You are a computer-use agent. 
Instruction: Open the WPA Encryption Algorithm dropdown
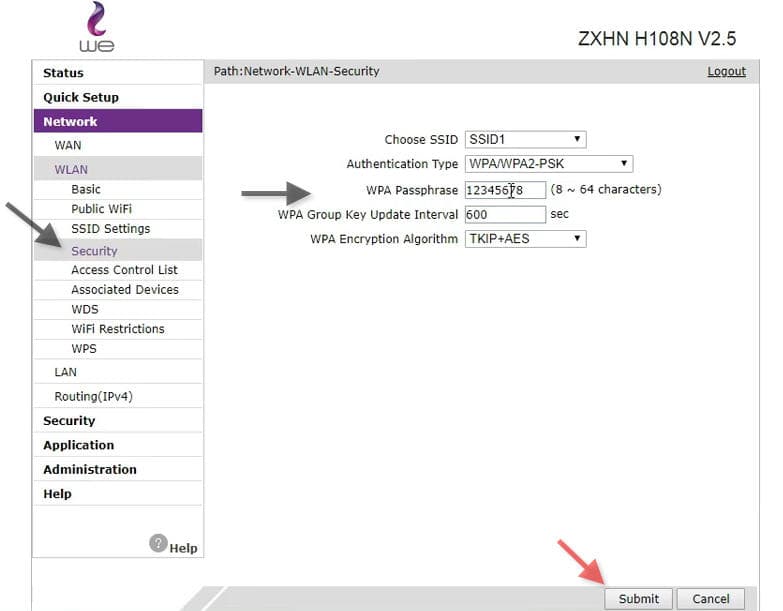click(x=525, y=239)
